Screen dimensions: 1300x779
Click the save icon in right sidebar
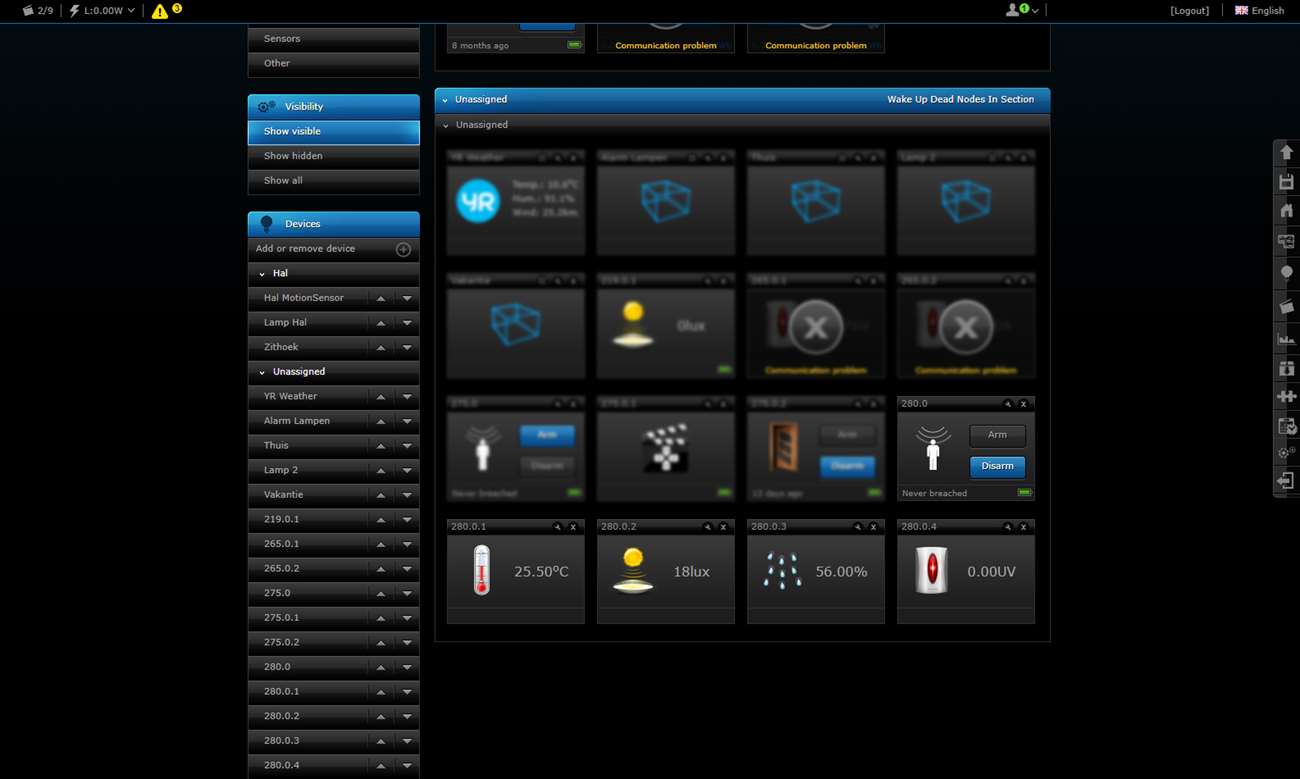1286,182
